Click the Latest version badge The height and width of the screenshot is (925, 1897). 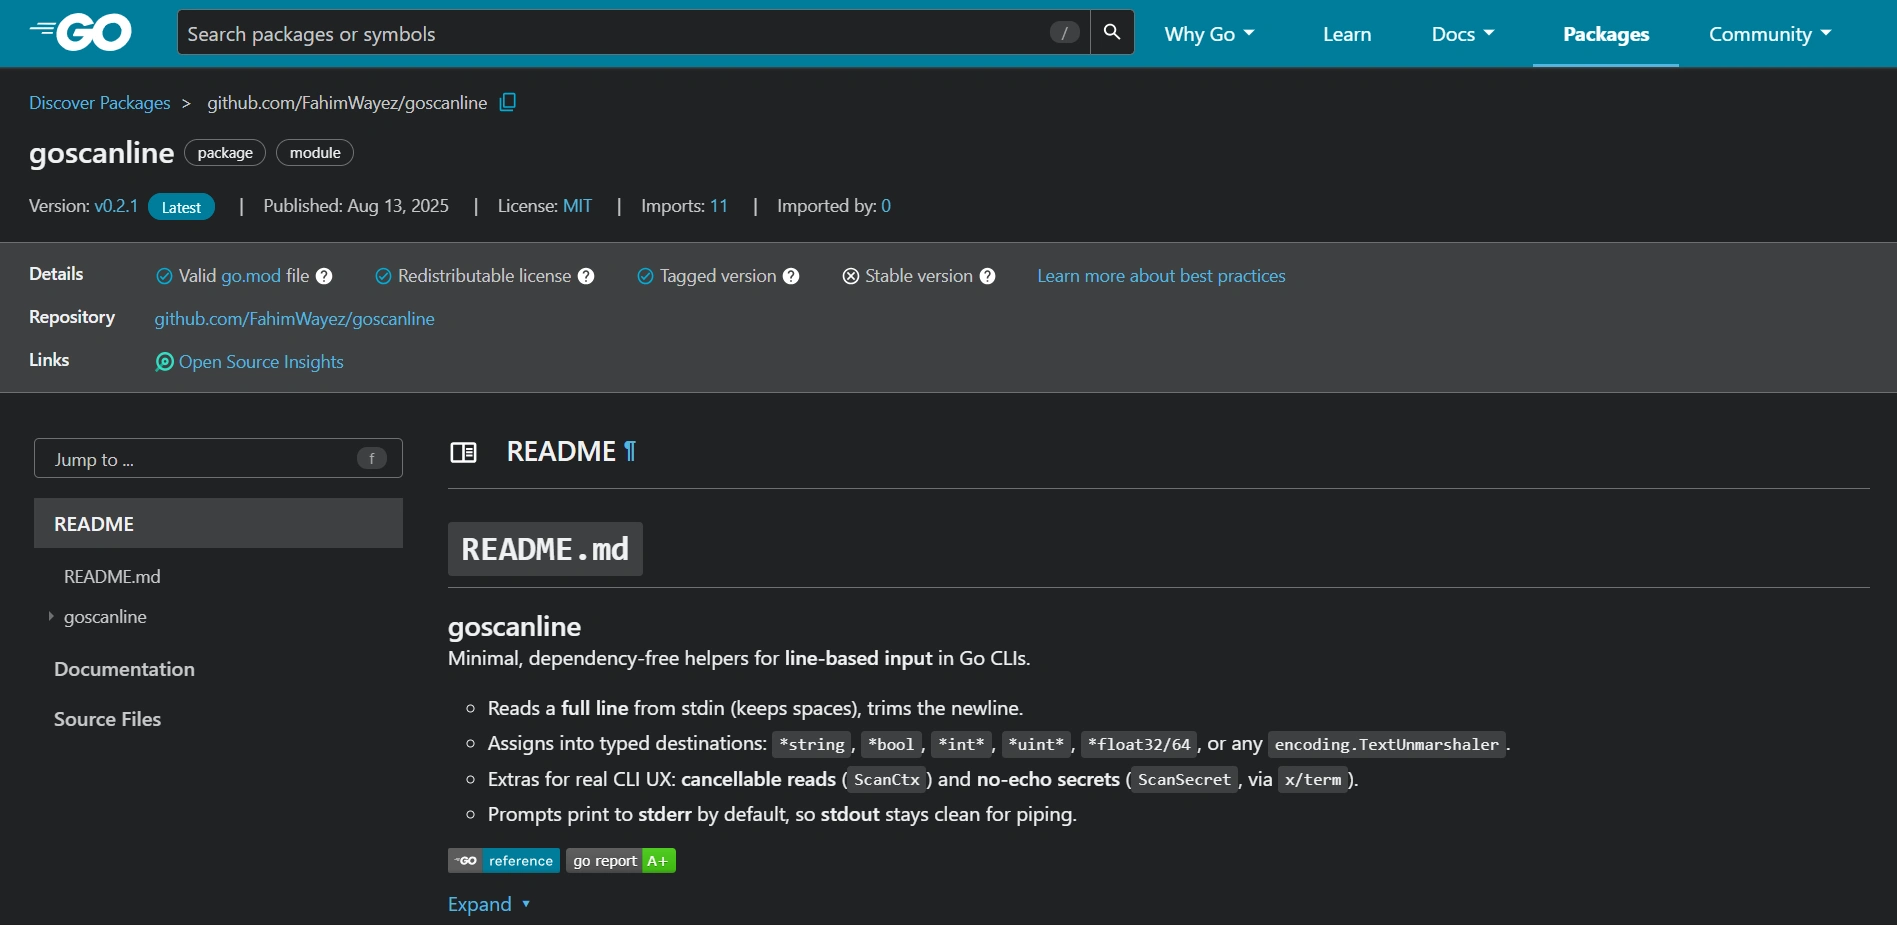click(181, 207)
